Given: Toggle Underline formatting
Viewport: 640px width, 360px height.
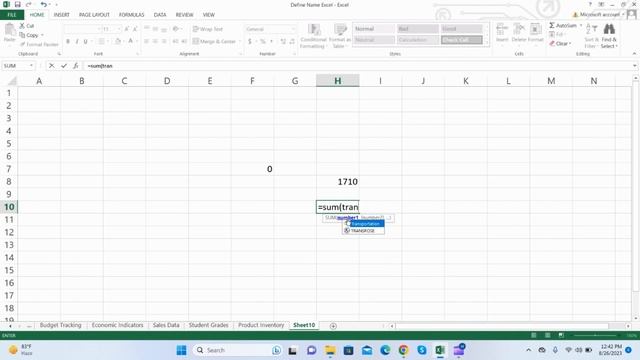Looking at the screenshot, I should coord(85,41).
